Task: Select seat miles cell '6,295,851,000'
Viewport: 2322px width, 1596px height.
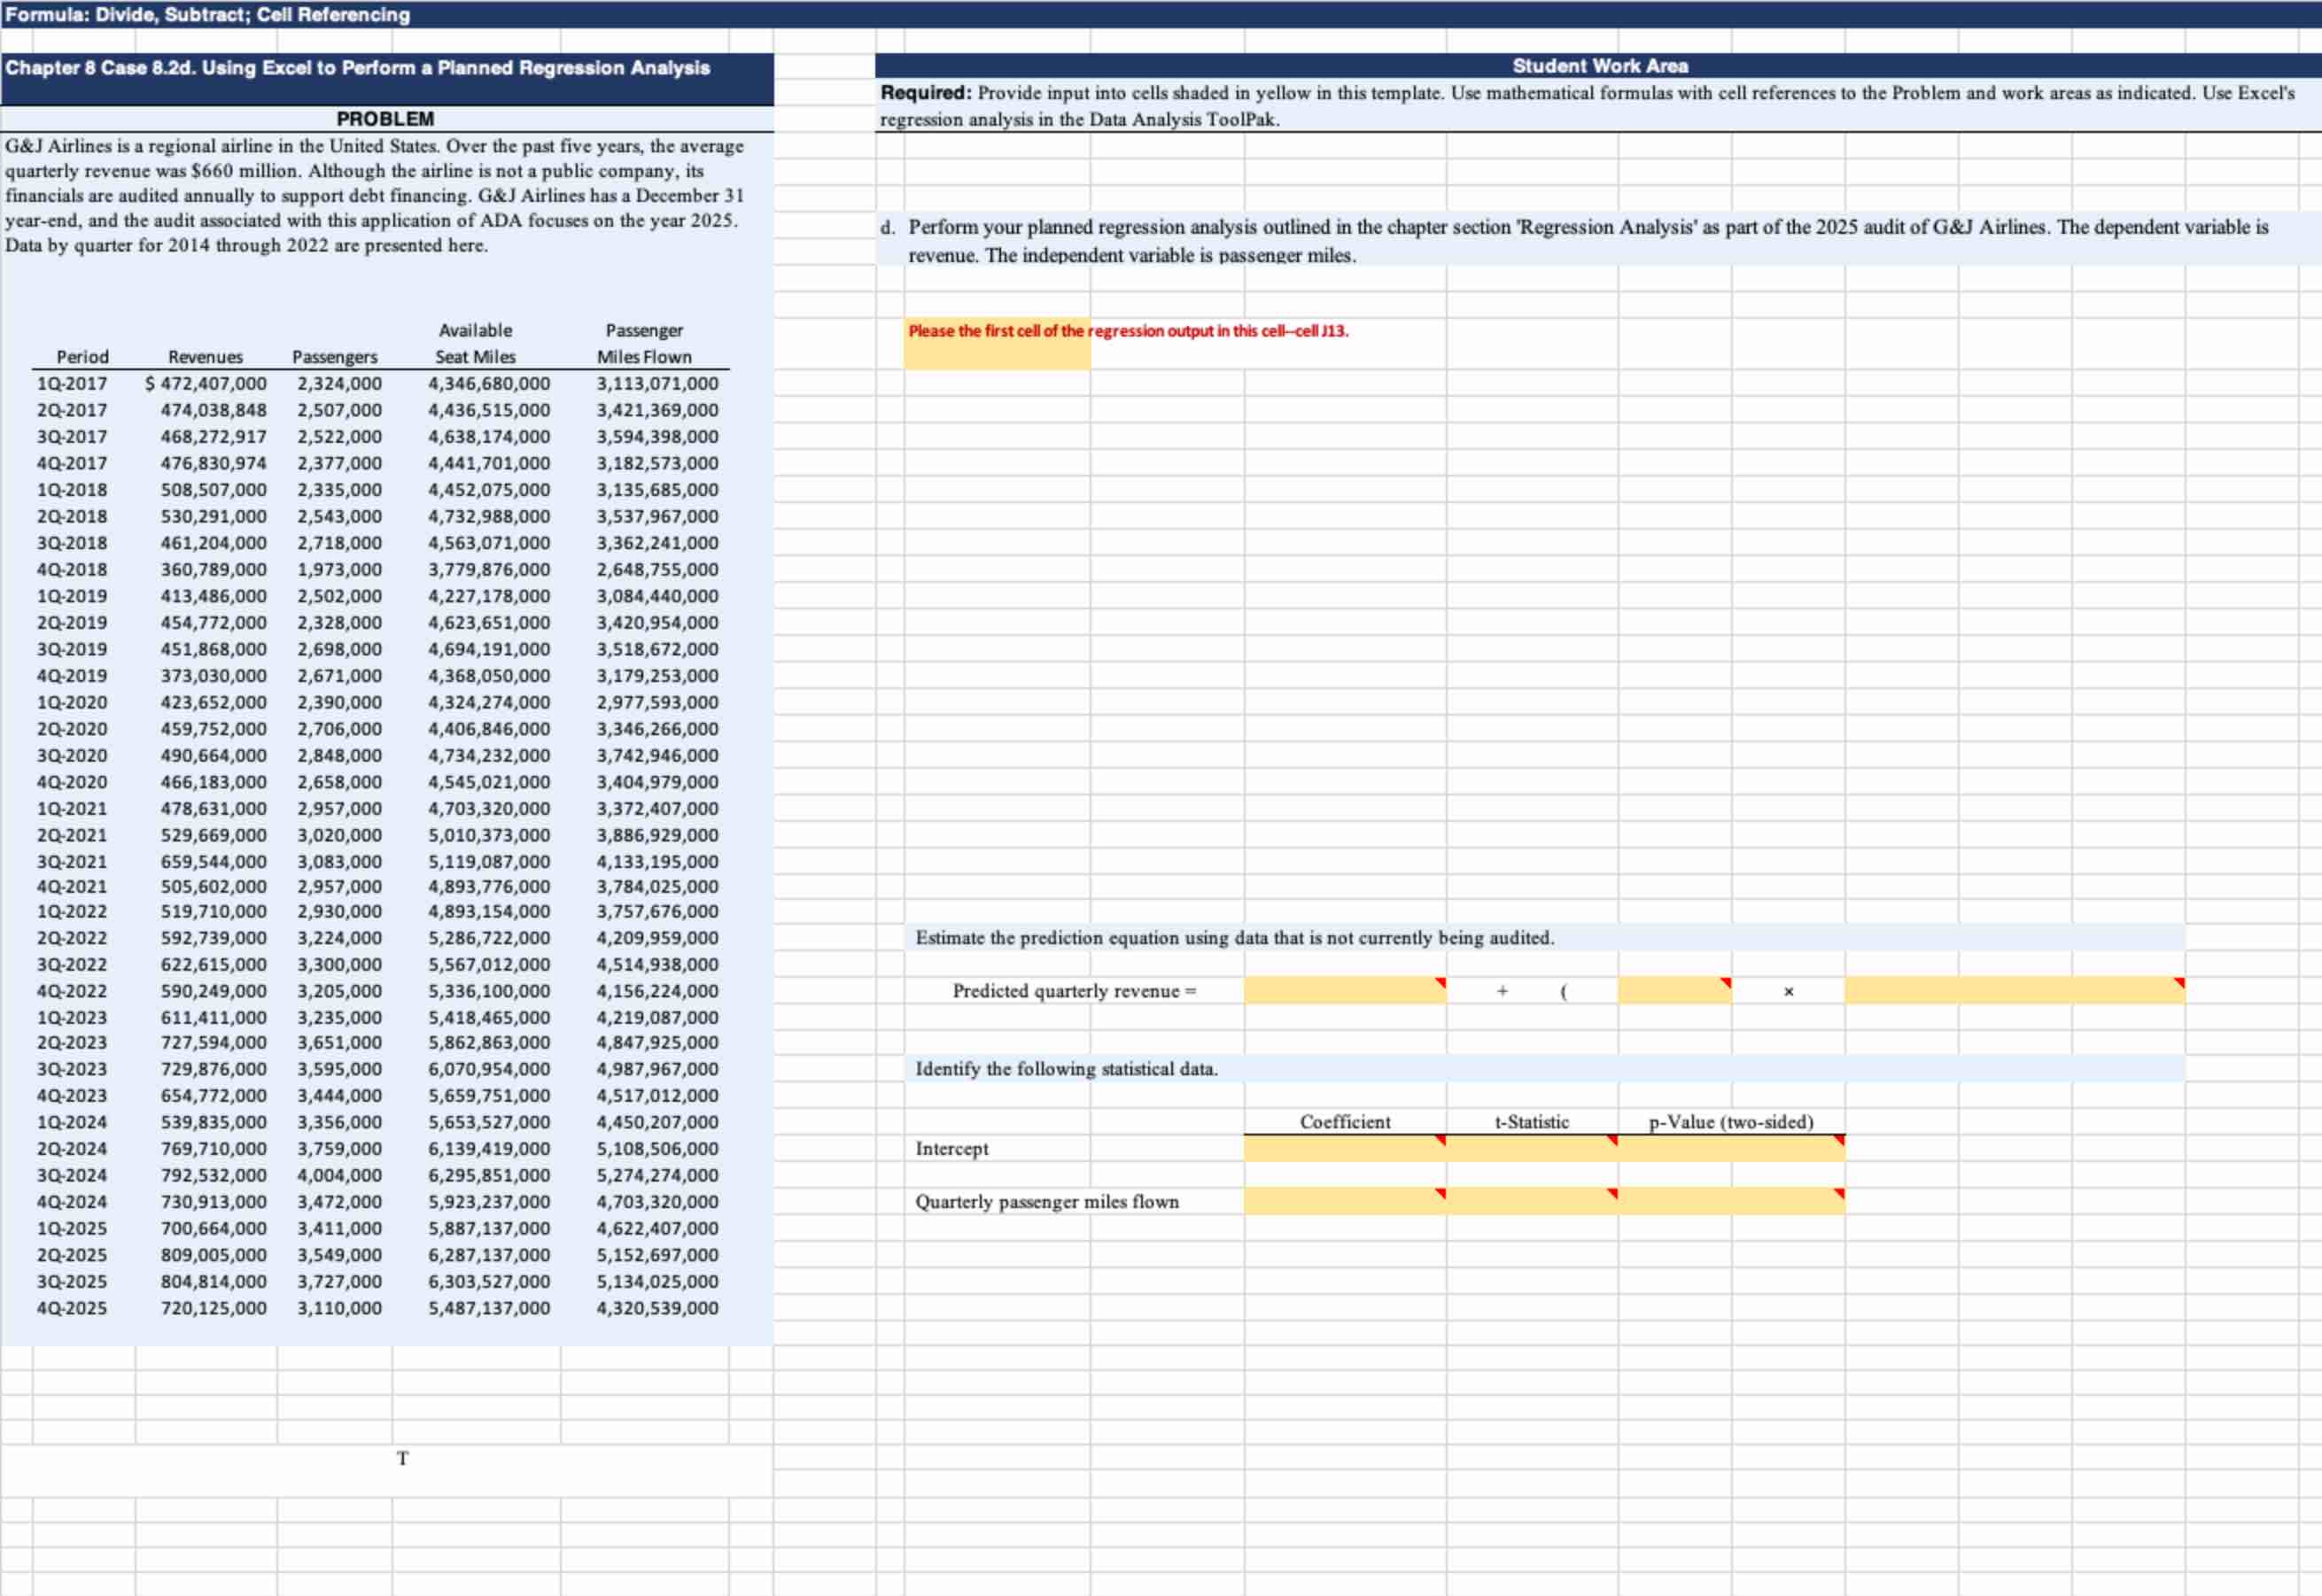Action: [x=489, y=1175]
